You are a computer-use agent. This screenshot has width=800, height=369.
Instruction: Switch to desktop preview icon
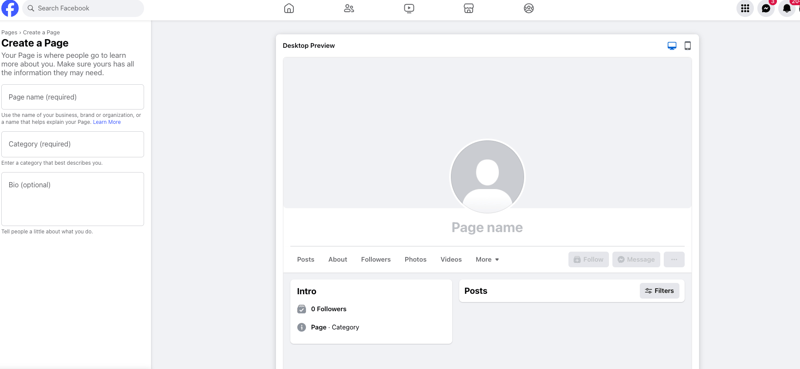pyautogui.click(x=672, y=46)
